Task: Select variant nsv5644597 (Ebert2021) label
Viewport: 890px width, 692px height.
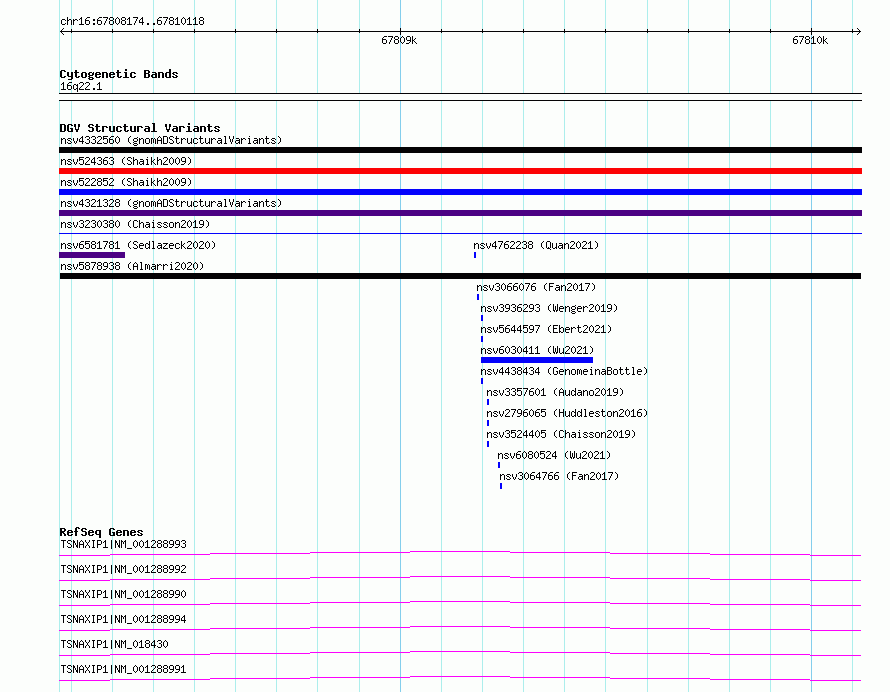Action: [x=546, y=329]
